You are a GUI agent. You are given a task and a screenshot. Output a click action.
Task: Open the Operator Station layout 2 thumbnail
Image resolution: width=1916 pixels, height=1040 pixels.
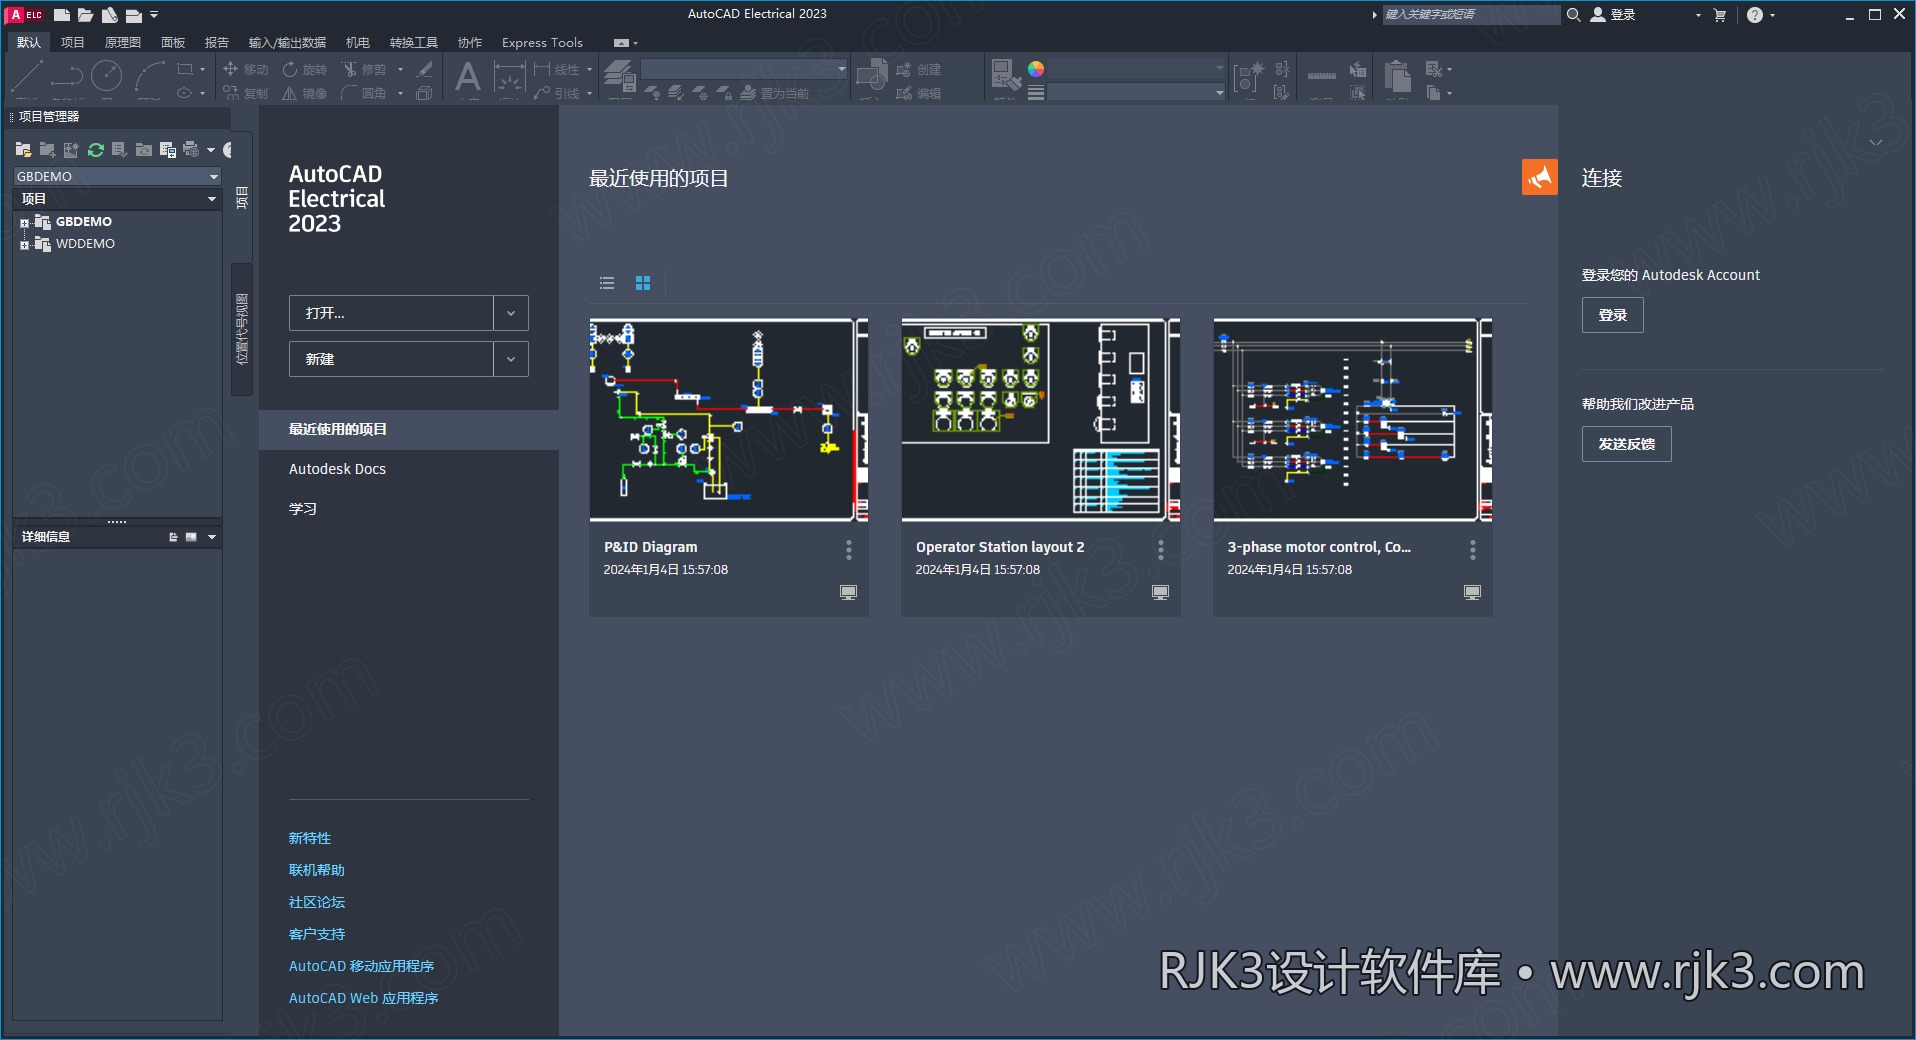tap(1040, 420)
